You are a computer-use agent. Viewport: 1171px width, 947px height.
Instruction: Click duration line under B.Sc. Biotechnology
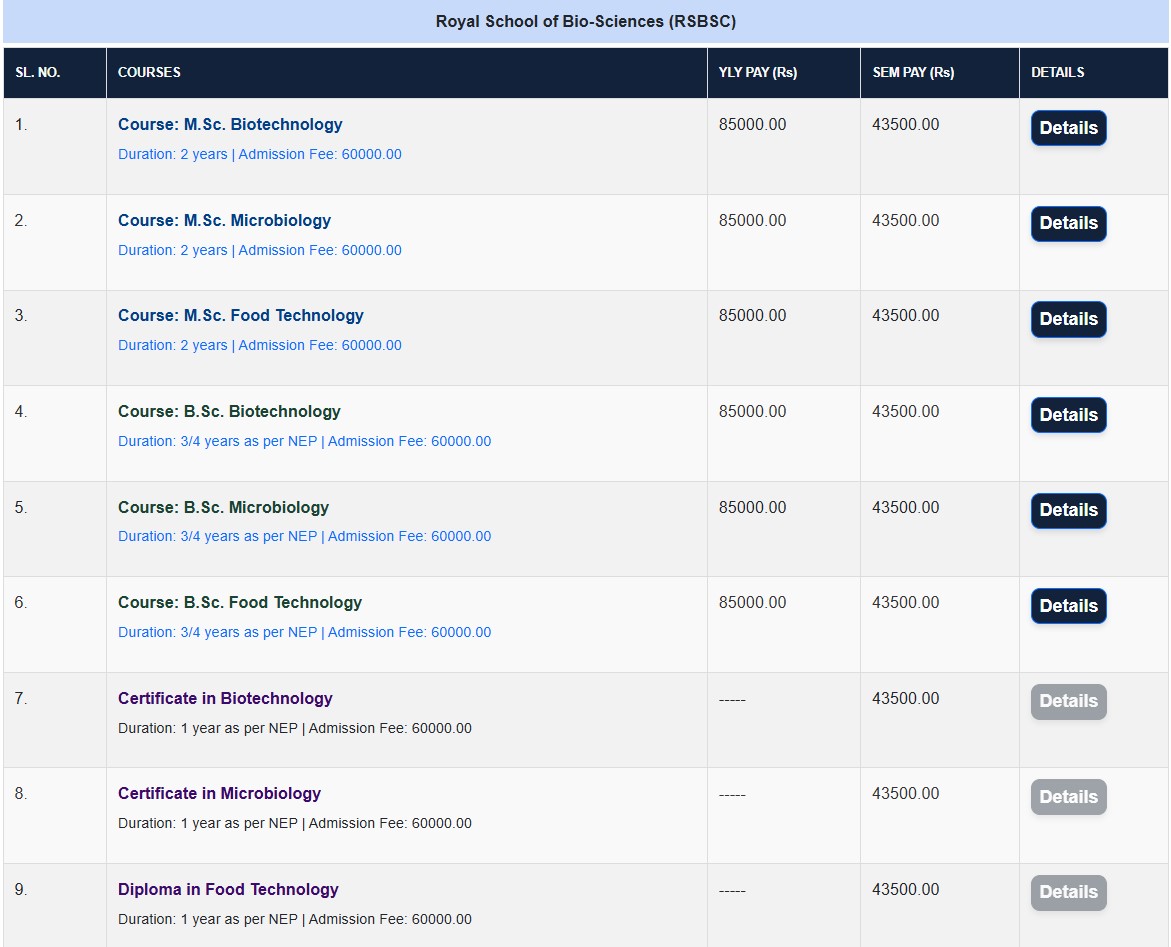tap(305, 441)
